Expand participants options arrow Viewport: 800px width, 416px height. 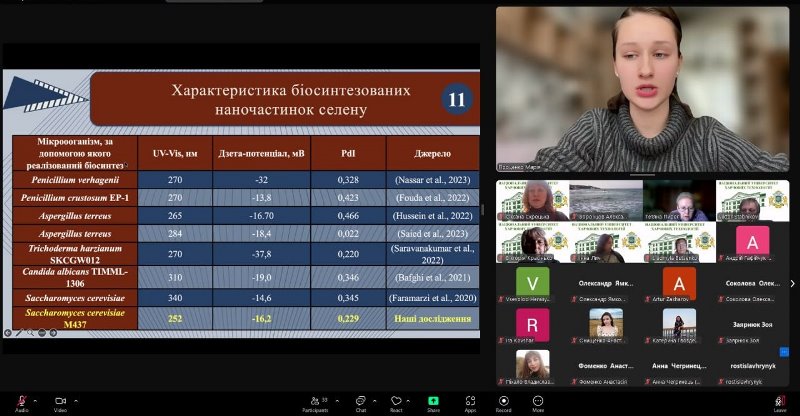tap(337, 401)
